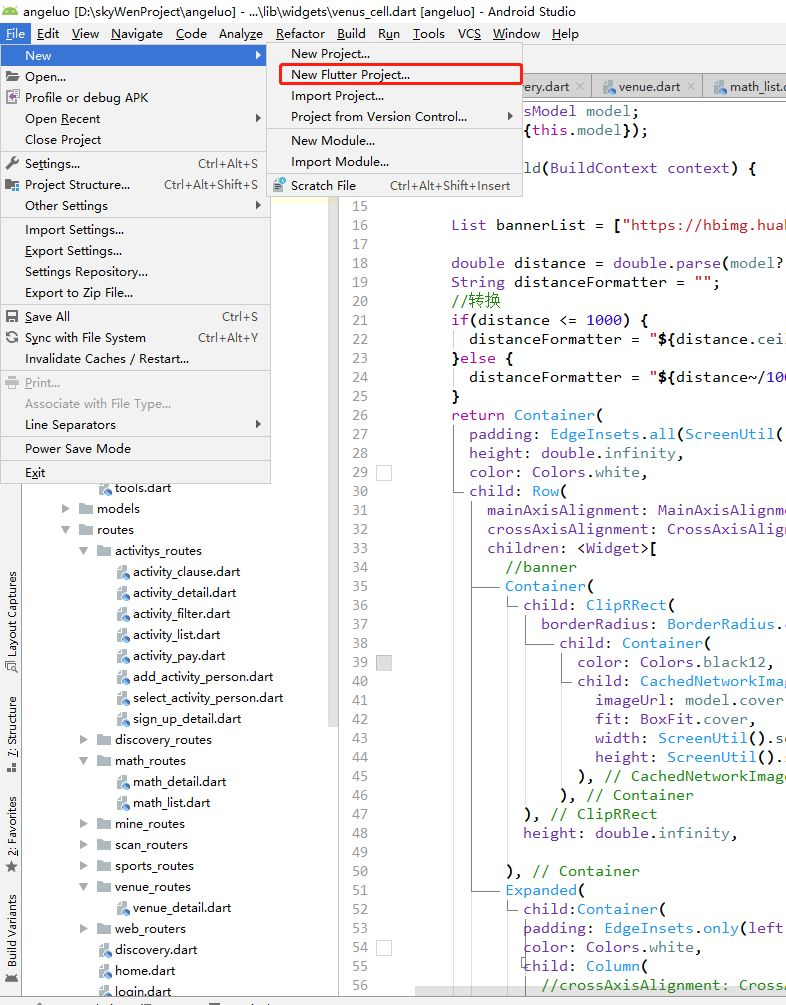Click the Profile or debug APK icon
The height and width of the screenshot is (1005, 786).
(x=12, y=97)
